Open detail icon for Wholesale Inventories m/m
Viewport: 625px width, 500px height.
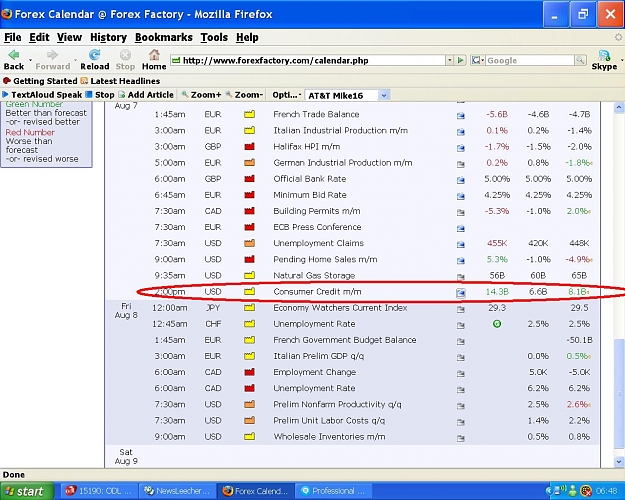(x=461, y=438)
